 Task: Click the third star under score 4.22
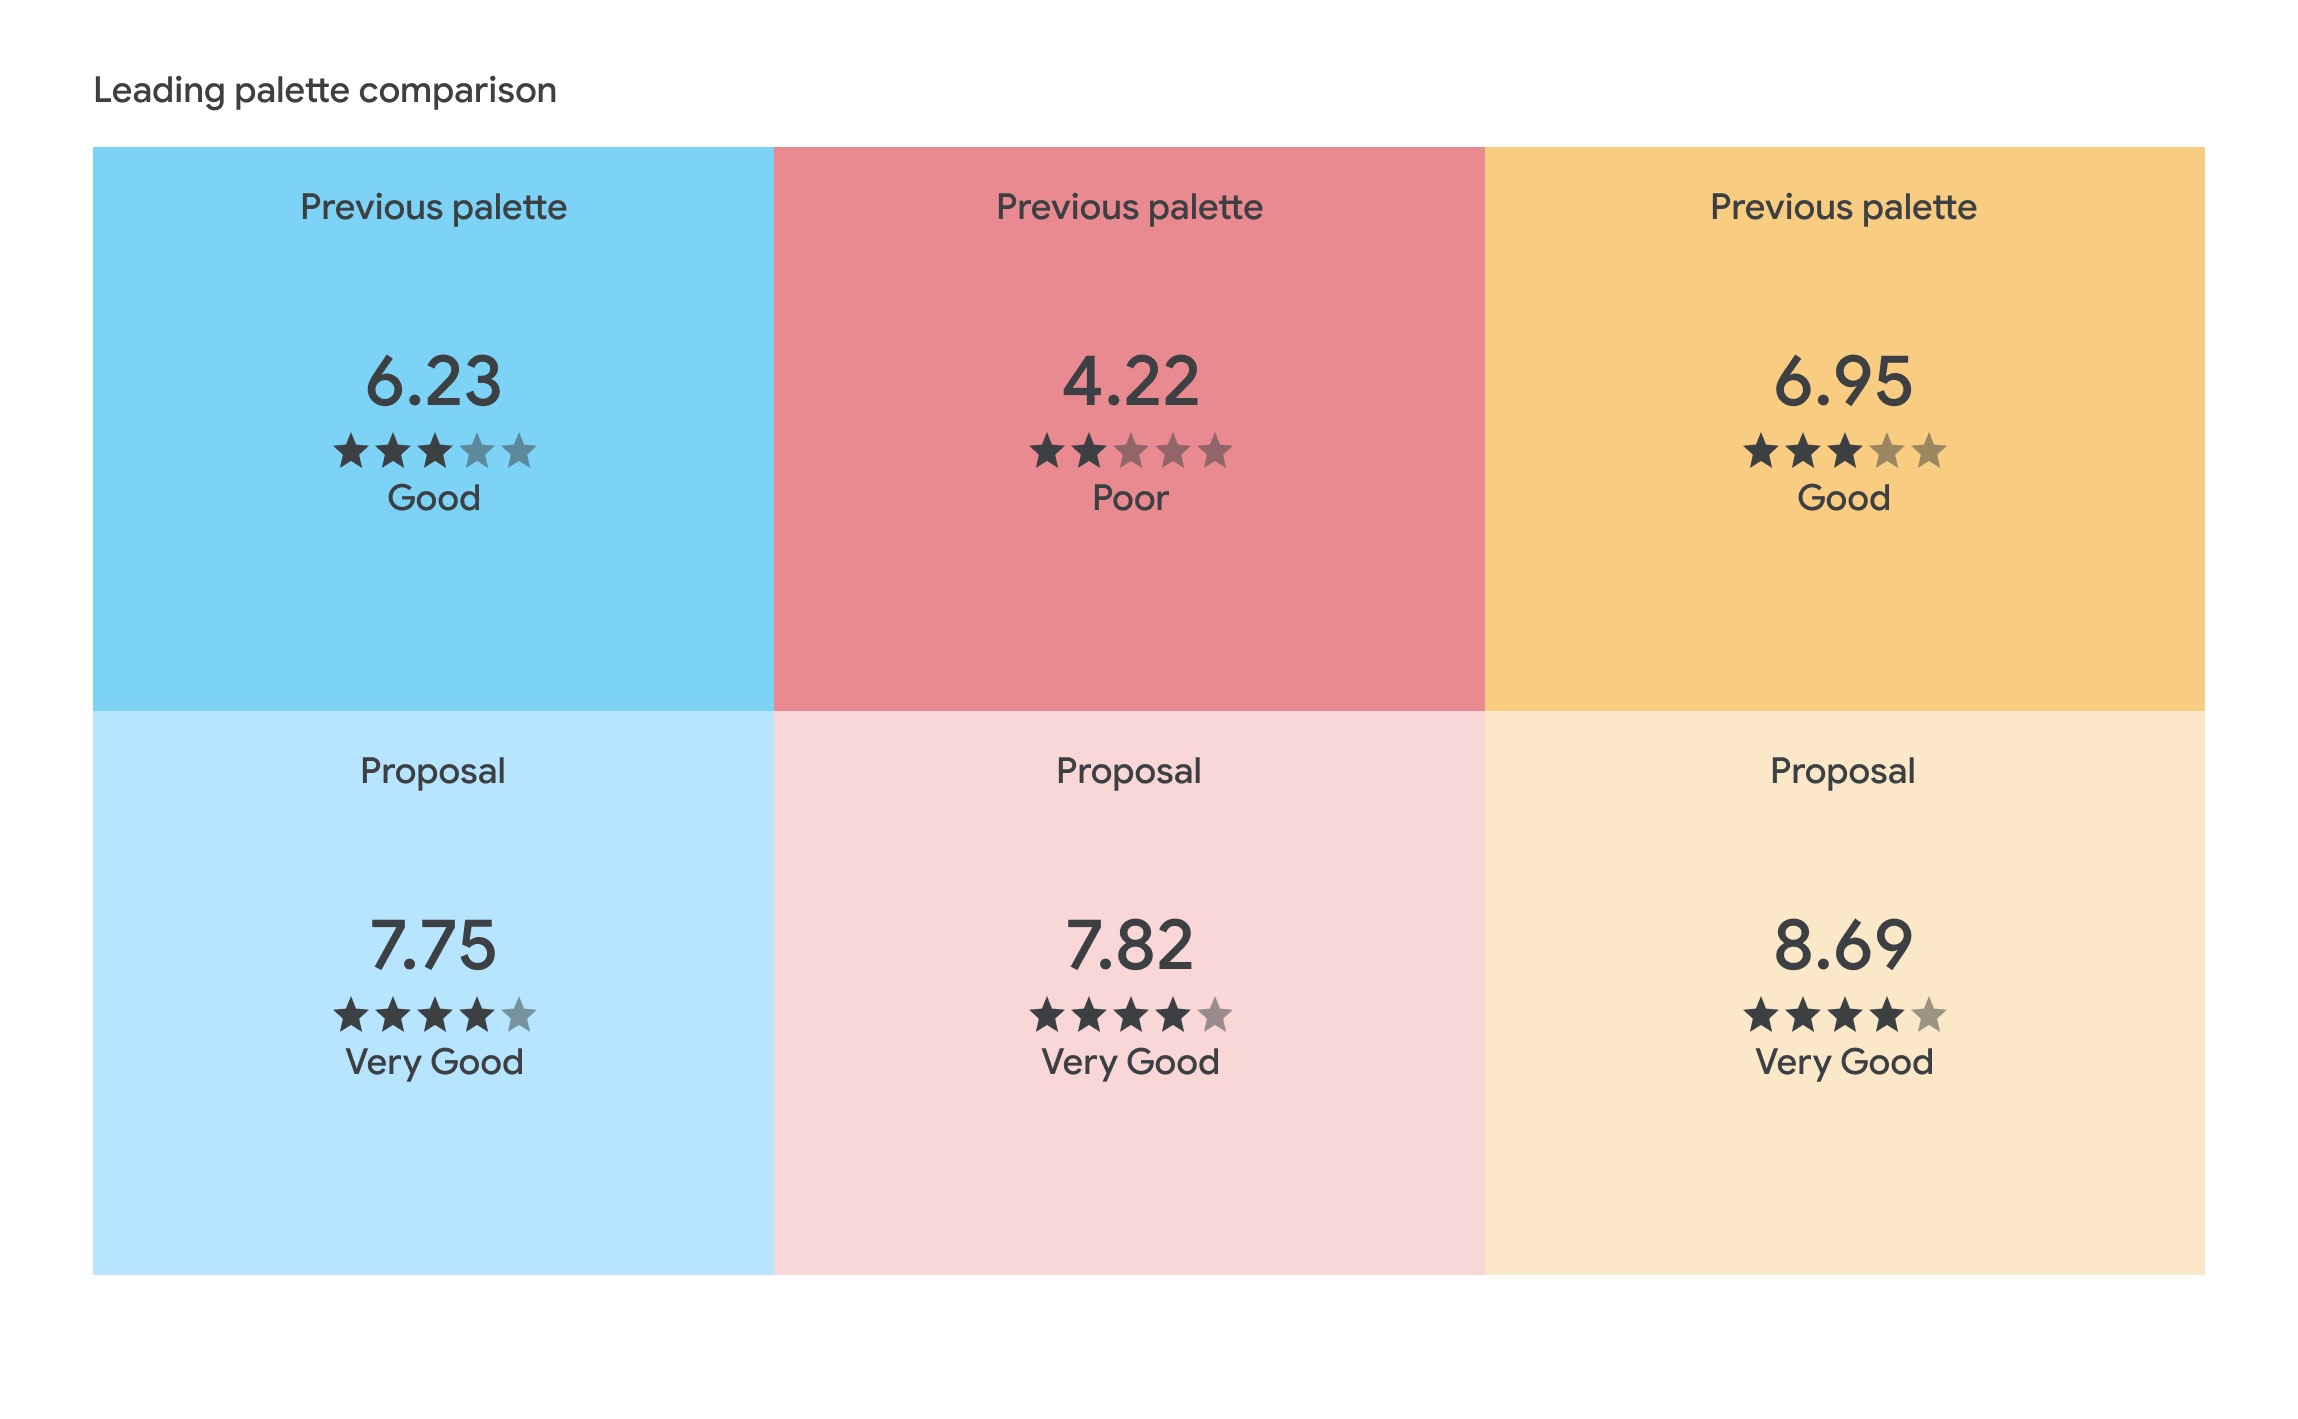pyautogui.click(x=1130, y=452)
